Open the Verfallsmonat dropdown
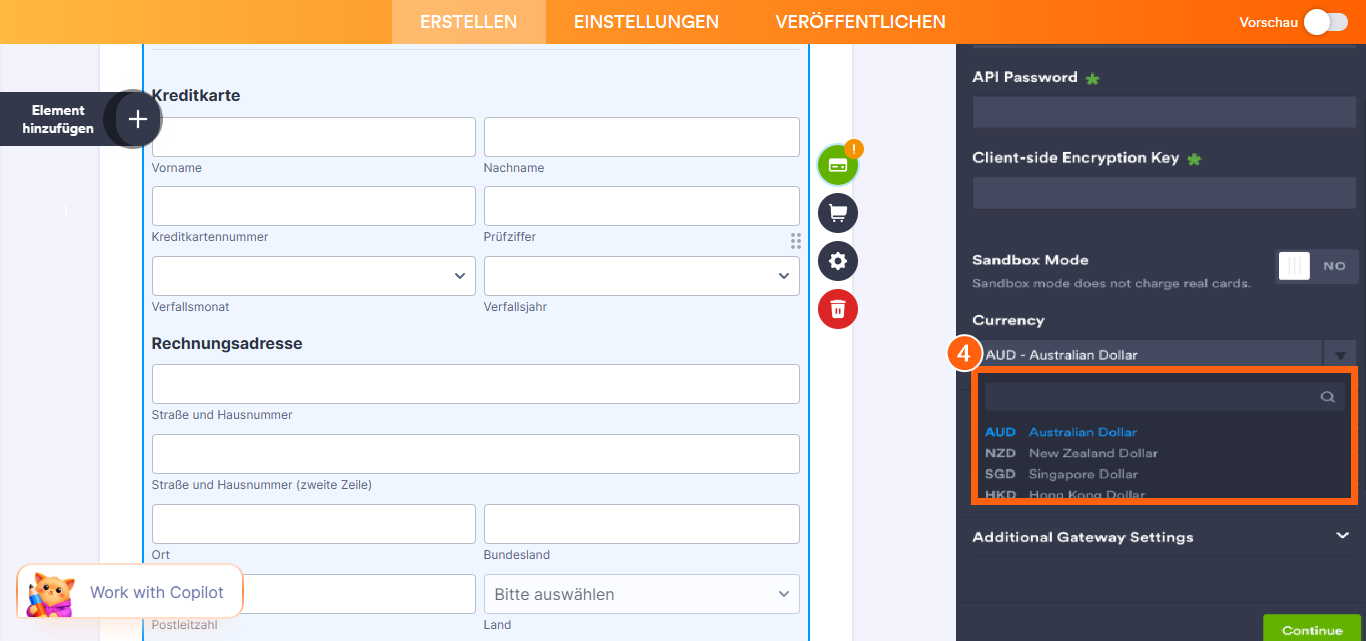The width and height of the screenshot is (1366, 641). click(x=313, y=275)
